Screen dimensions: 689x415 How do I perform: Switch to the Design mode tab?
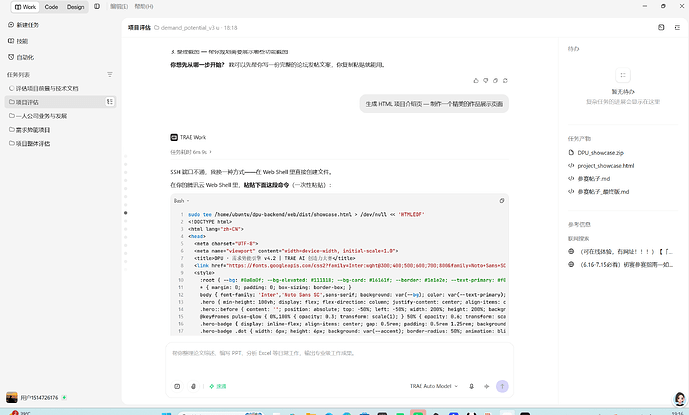(76, 7)
